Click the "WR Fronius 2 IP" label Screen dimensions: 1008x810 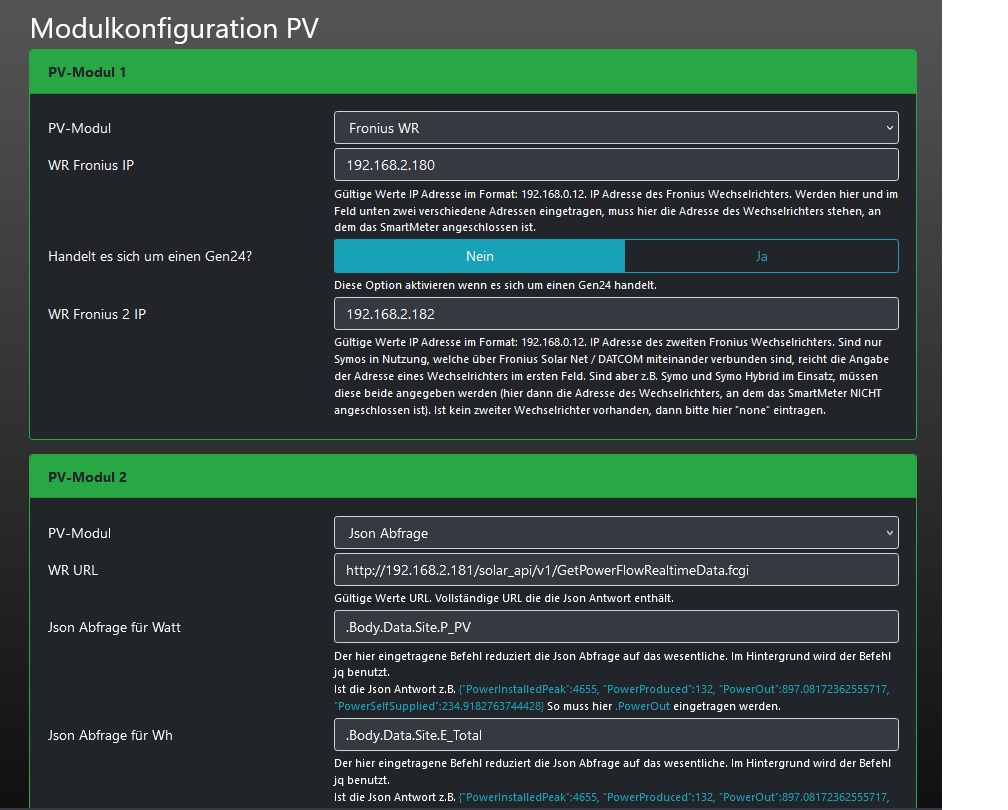97,314
